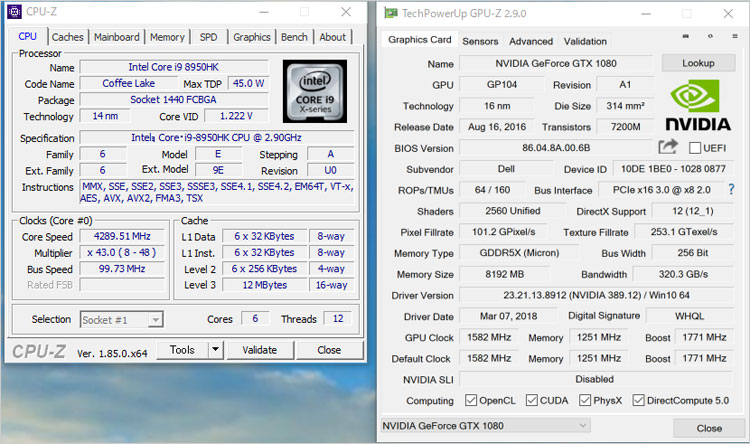Click the Cores value 6
The width and height of the screenshot is (750, 444).
[255, 319]
